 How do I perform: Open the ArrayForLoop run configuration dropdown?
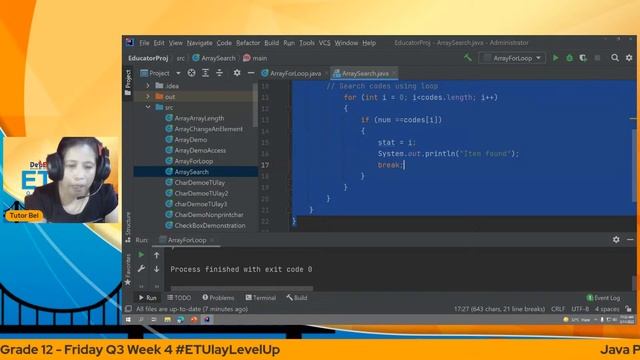[x=513, y=58]
